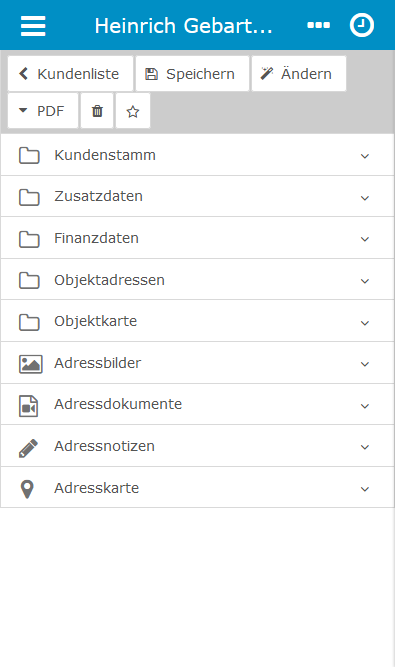Screen dimensions: 395x667
Task: Expand the Objektkarte section chevron
Action: [x=364, y=323]
